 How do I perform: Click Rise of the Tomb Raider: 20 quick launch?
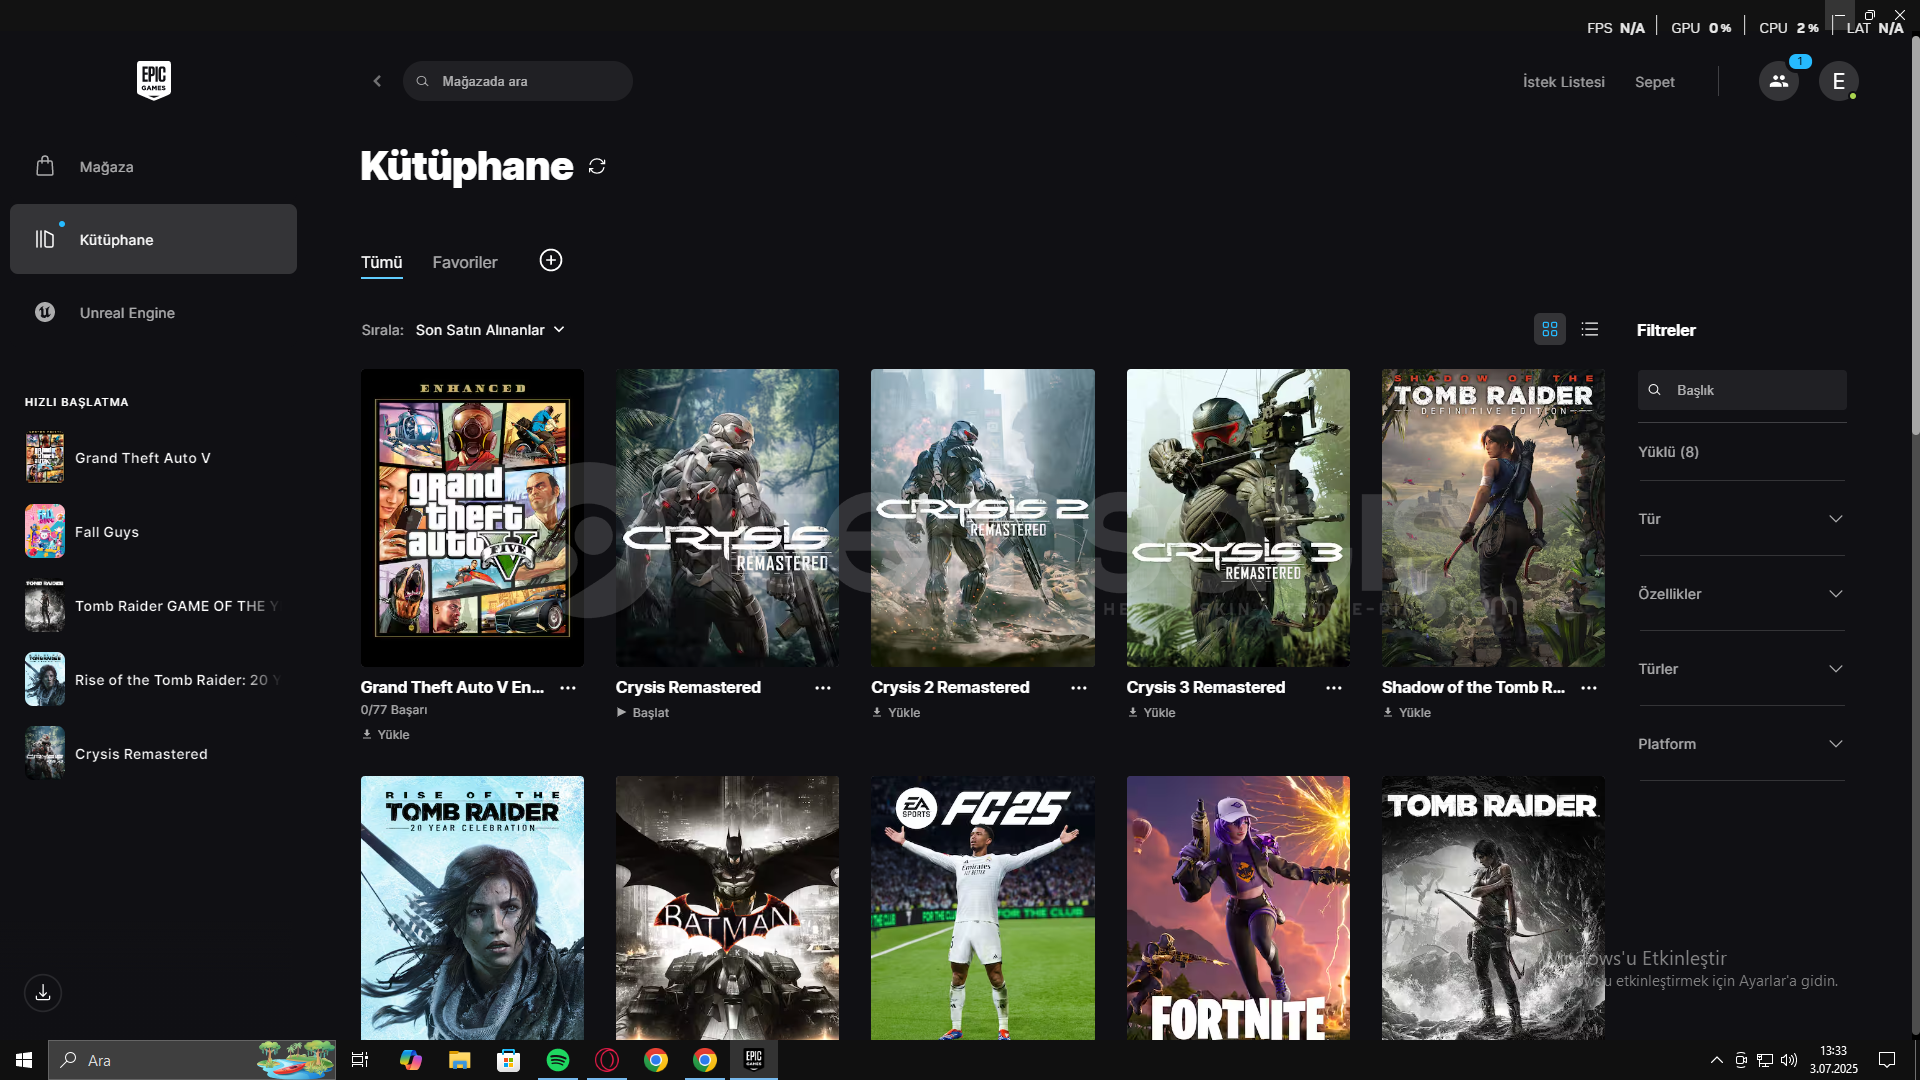[153, 680]
